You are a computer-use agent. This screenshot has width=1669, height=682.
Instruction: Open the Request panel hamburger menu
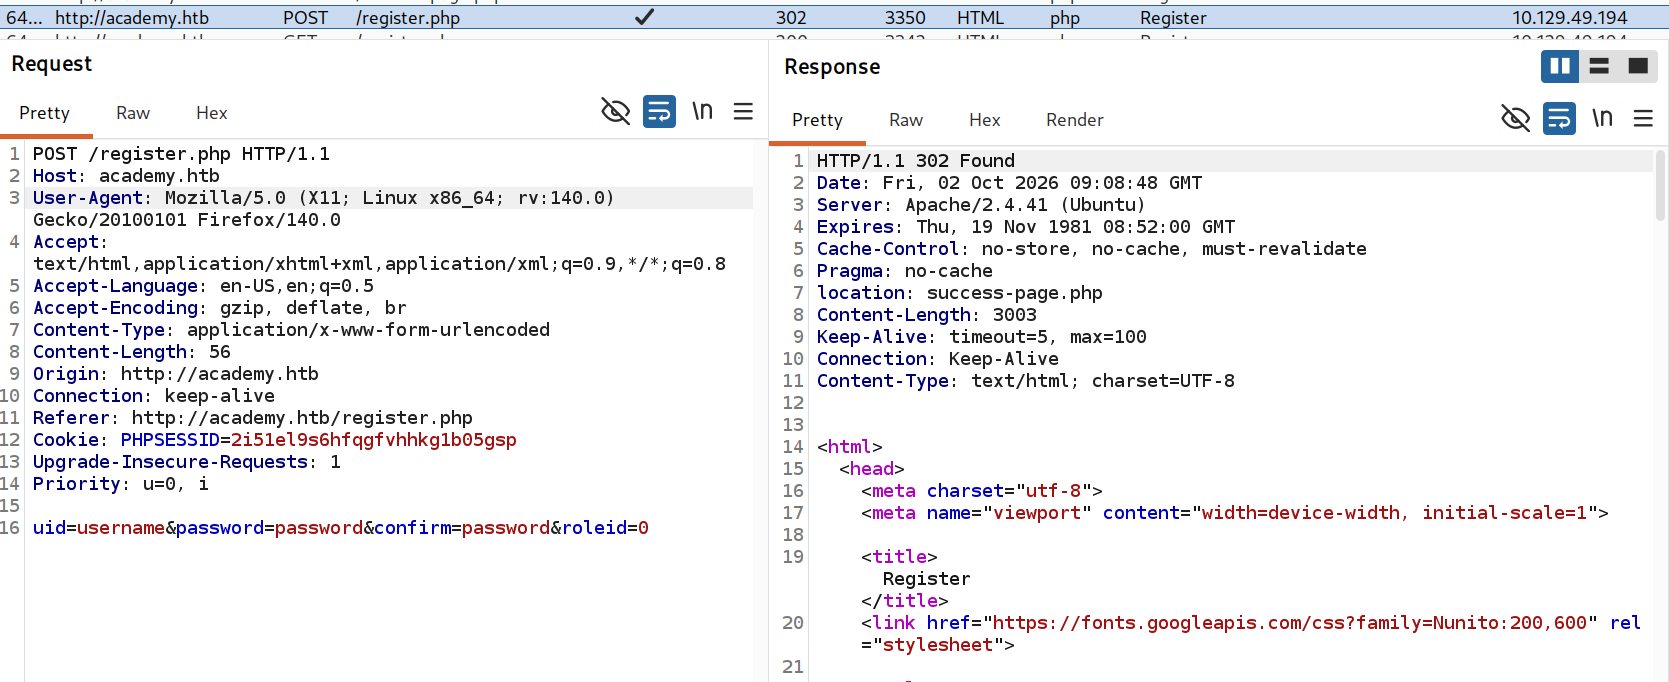pos(743,111)
